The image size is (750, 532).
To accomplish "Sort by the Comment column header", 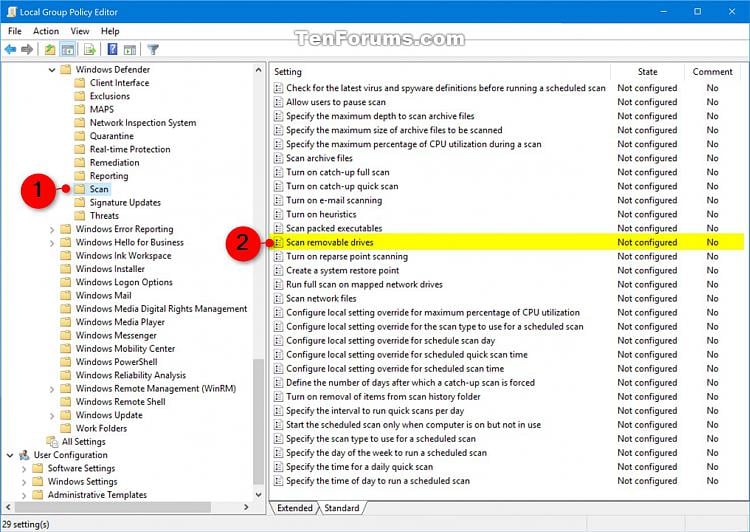I will point(712,72).
